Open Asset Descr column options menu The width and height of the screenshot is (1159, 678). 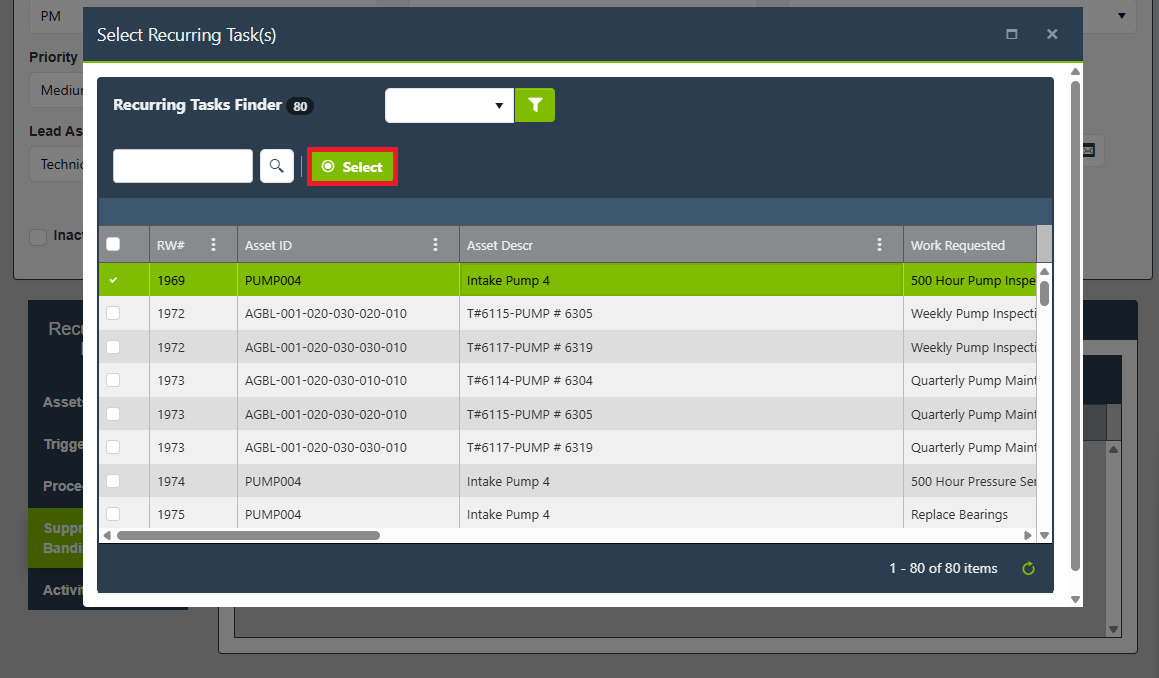[879, 245]
